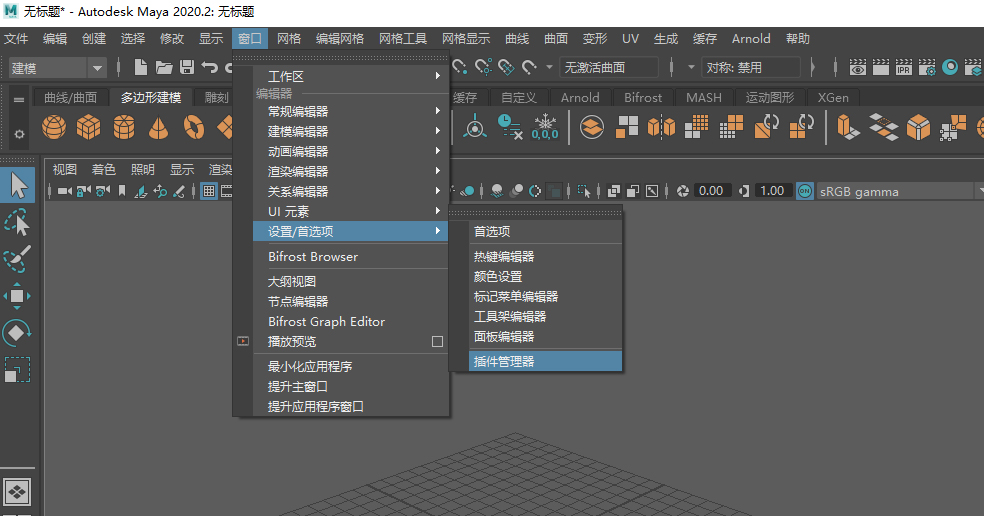This screenshot has width=984, height=516.
Task: Open the 播放预览 option box
Action: [x=437, y=341]
